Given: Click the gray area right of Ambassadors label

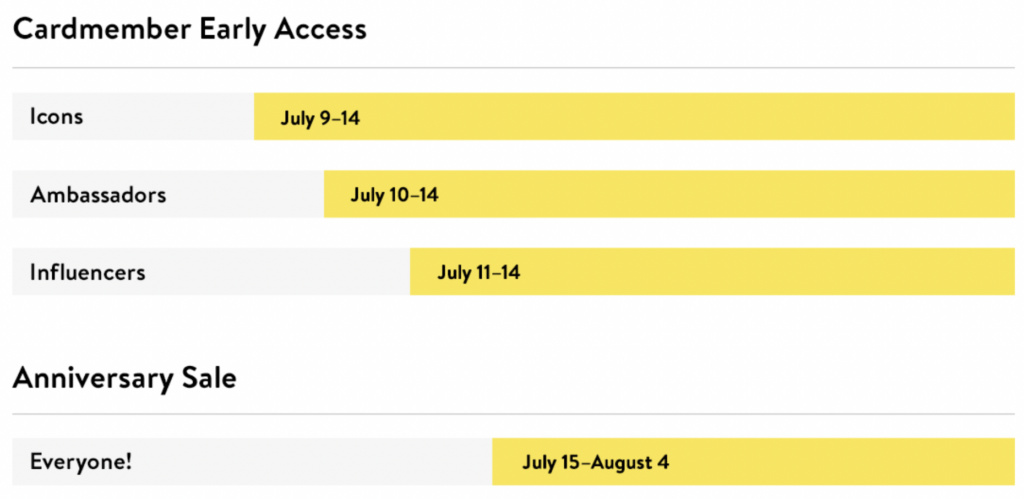Looking at the screenshot, I should coord(245,194).
